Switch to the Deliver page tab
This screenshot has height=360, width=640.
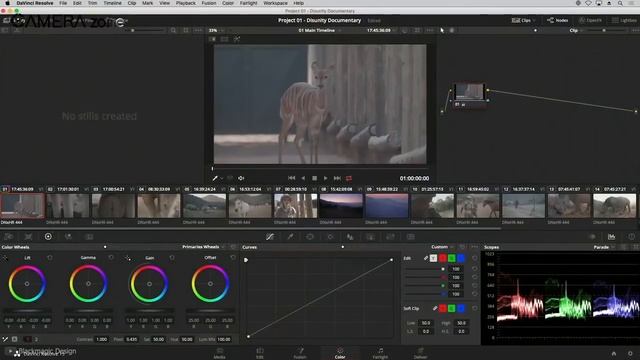(x=420, y=353)
